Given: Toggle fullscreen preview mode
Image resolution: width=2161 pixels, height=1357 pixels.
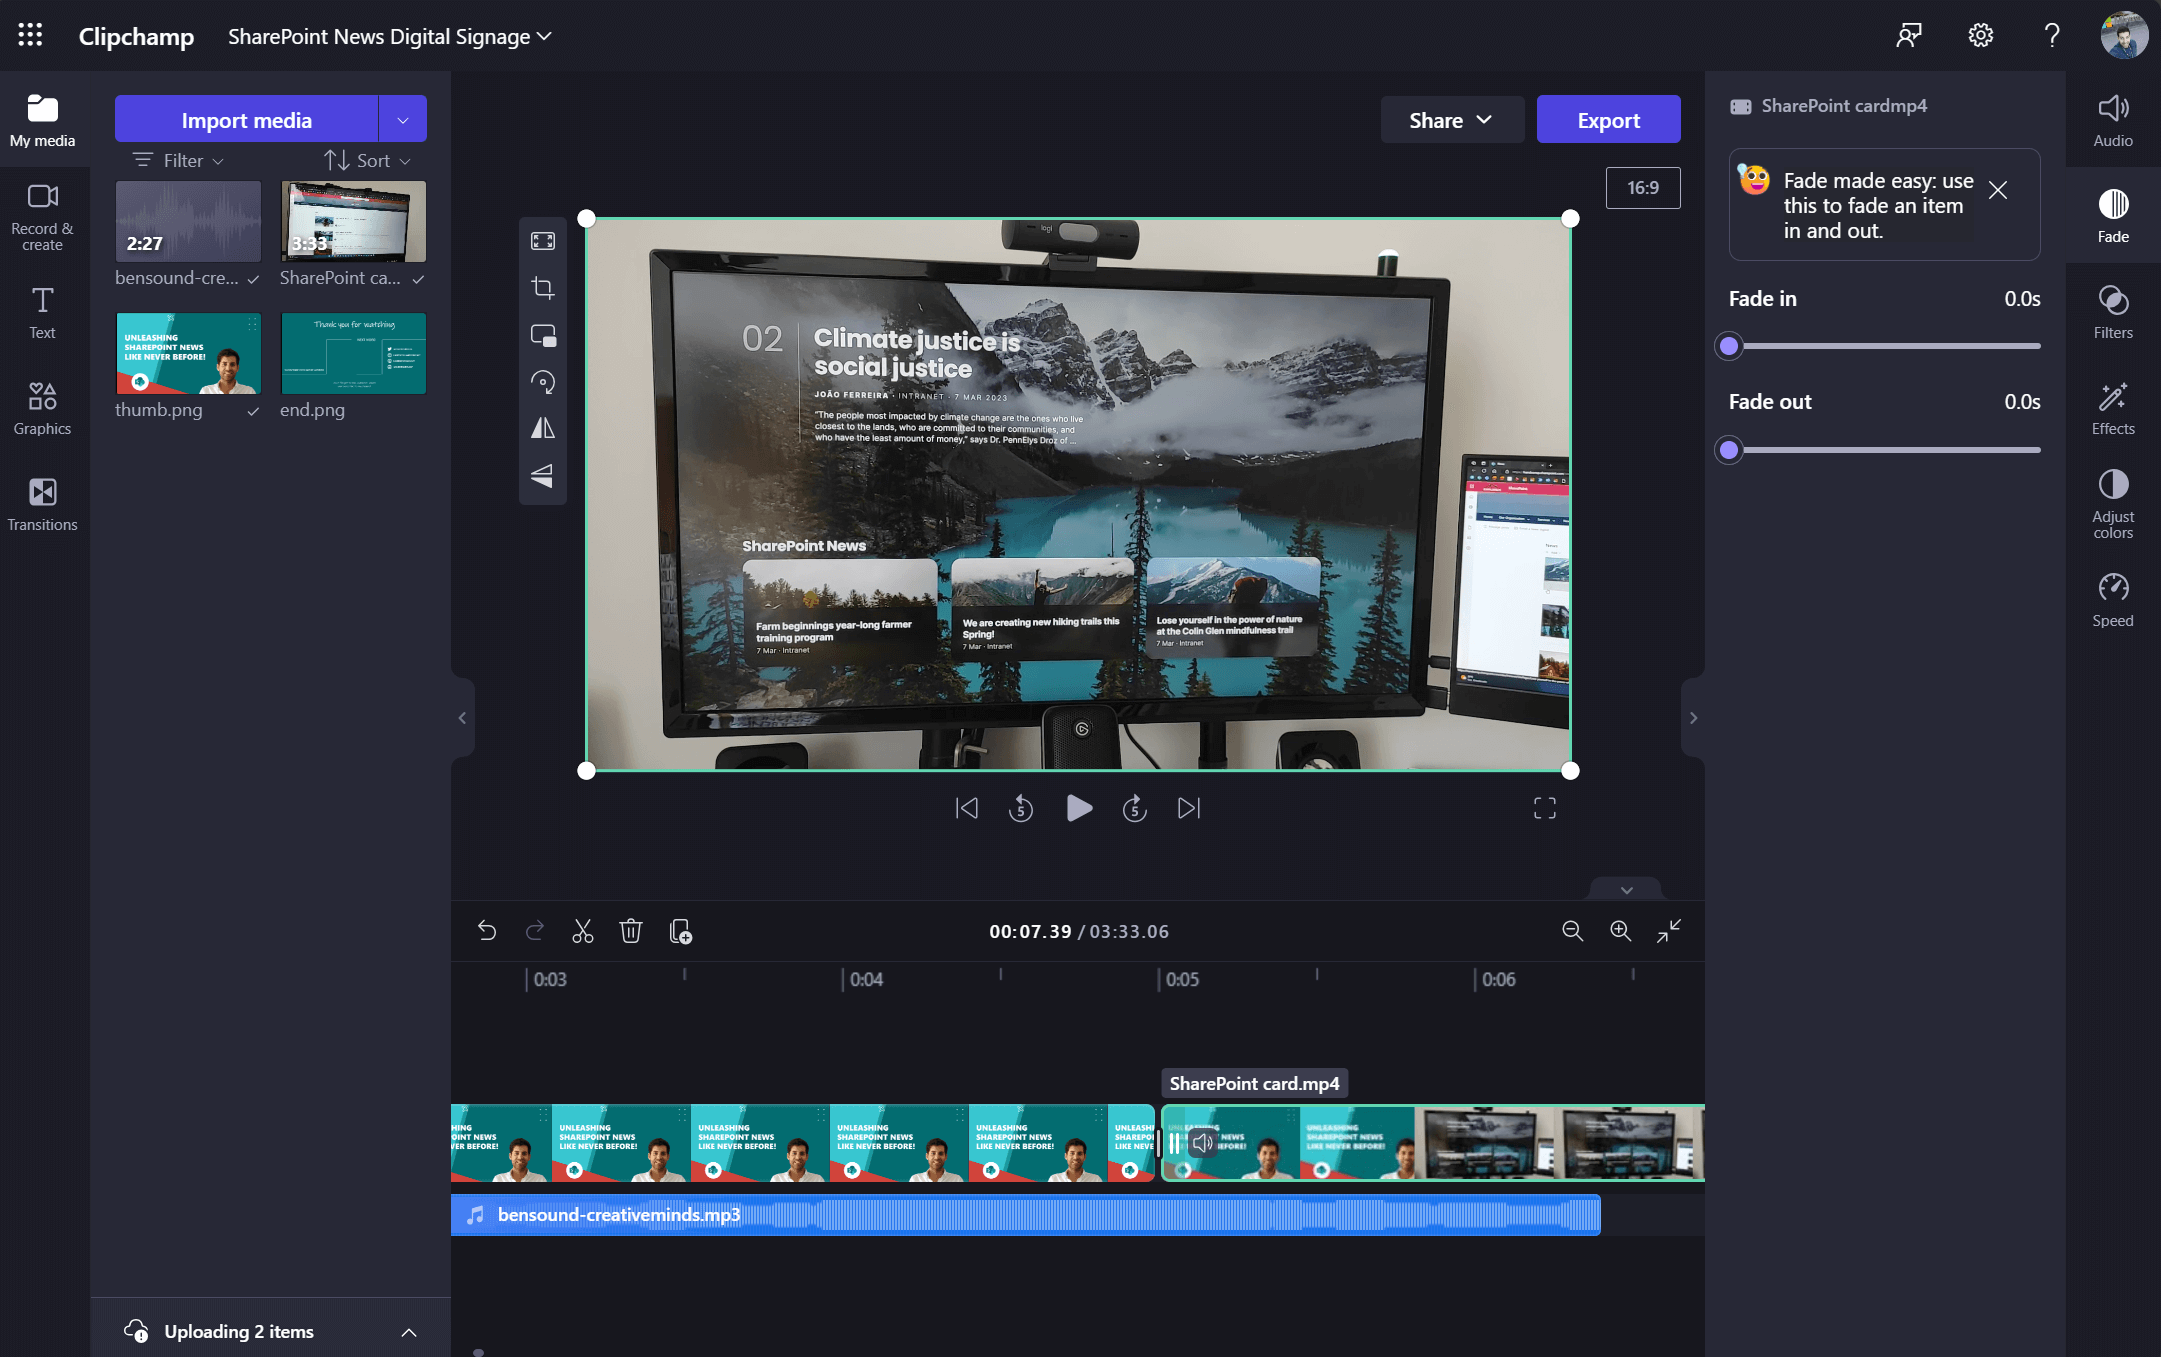Looking at the screenshot, I should [x=1544, y=808].
